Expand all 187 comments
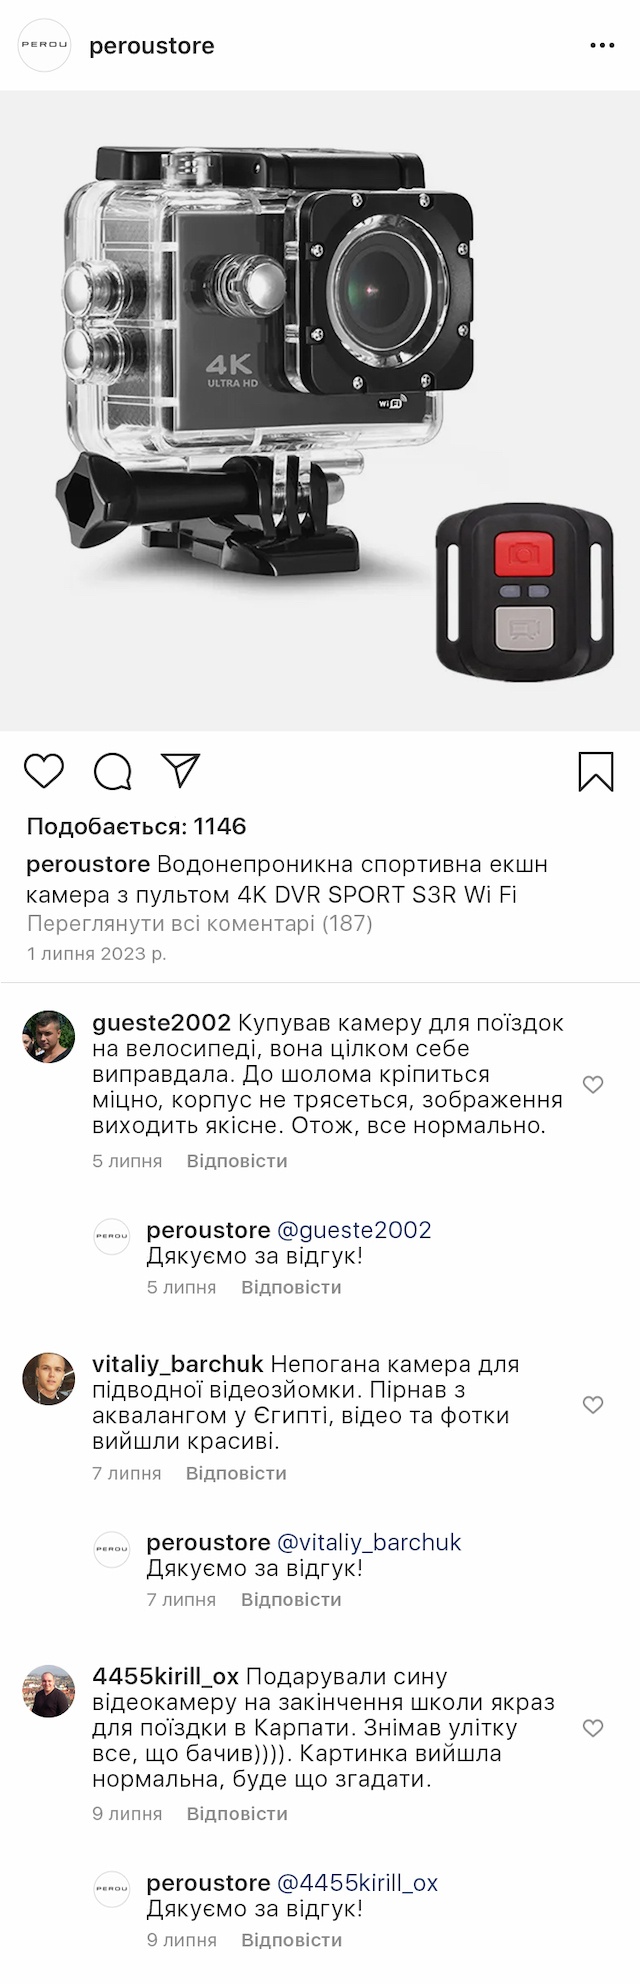The image size is (640, 1984). tap(200, 923)
